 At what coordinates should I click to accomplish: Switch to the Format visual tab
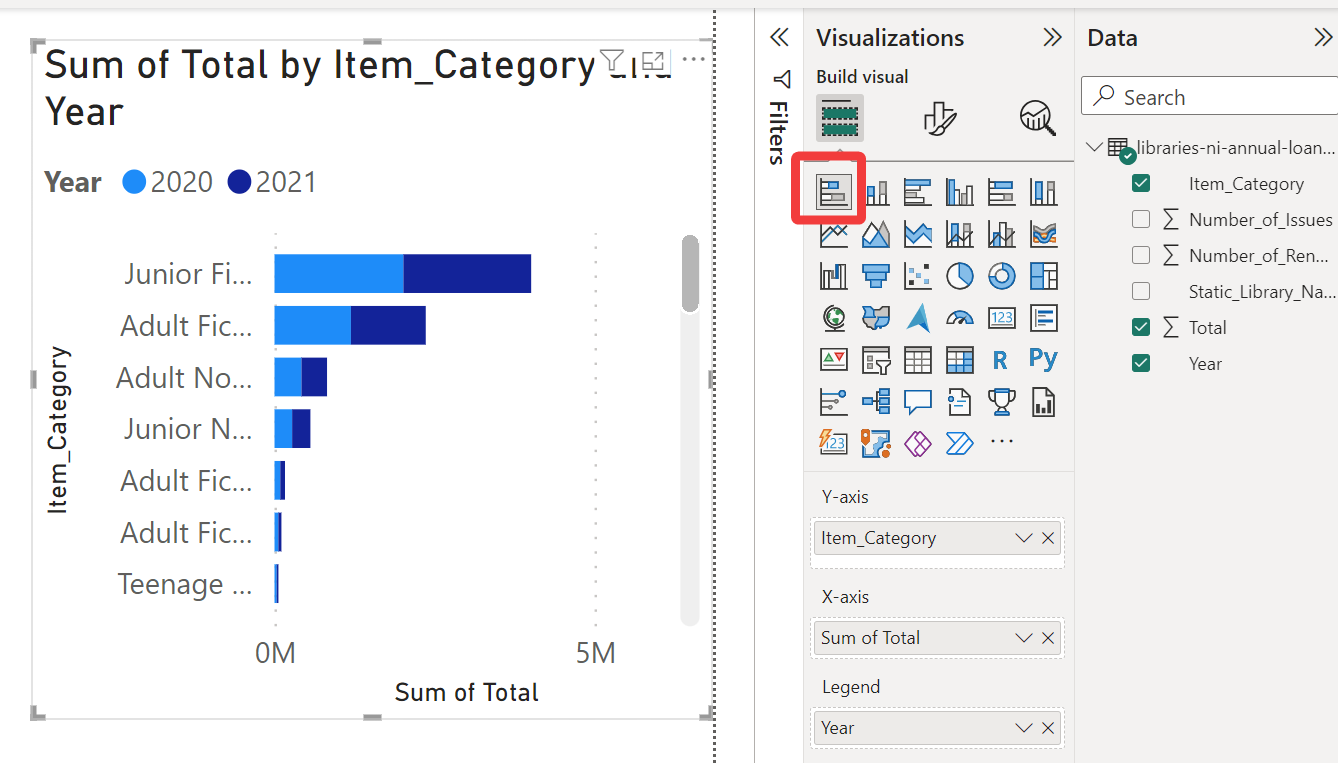tap(940, 118)
